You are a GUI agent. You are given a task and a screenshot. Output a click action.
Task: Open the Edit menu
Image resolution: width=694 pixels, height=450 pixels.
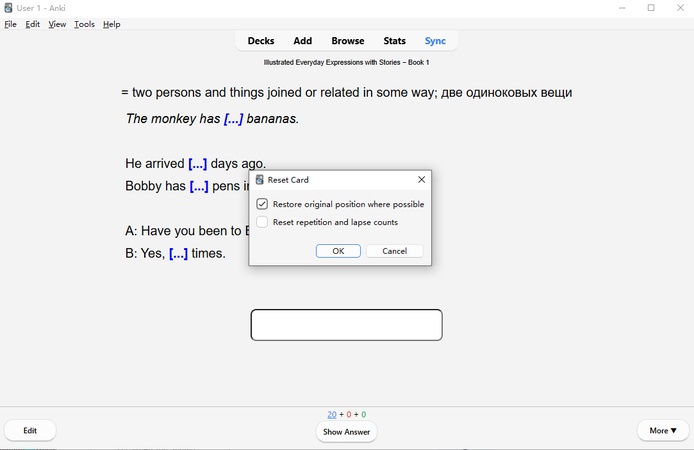pos(32,24)
